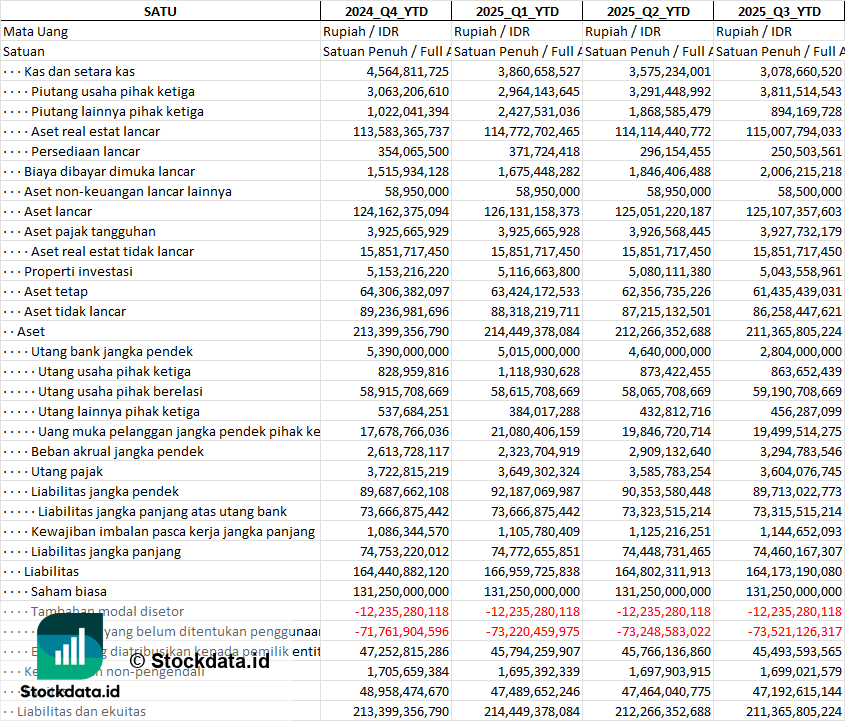Select the 2025_Q2_YTD column header

648,11
